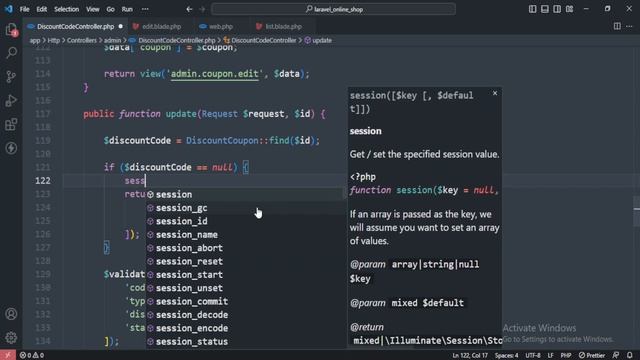Image resolution: width=640 pixels, height=360 pixels.
Task: Open the Edit menu
Action: tap(42, 9)
